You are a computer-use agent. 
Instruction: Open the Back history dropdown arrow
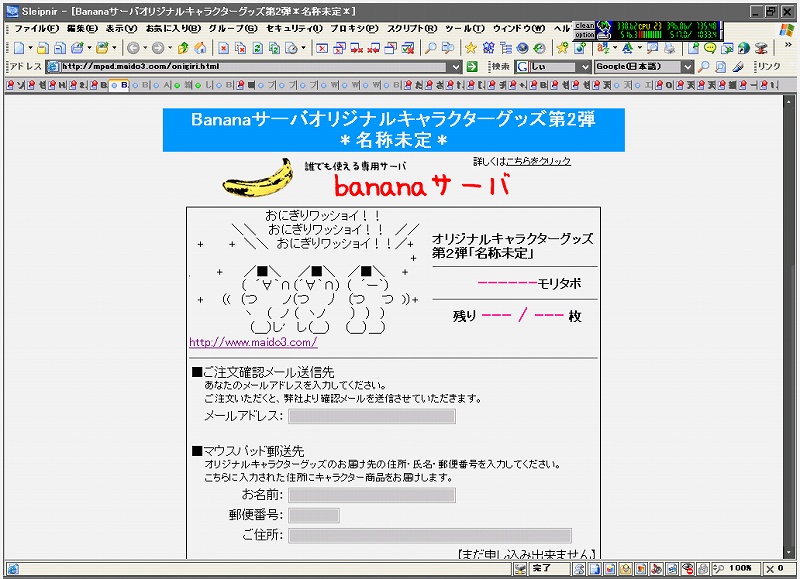tap(145, 48)
